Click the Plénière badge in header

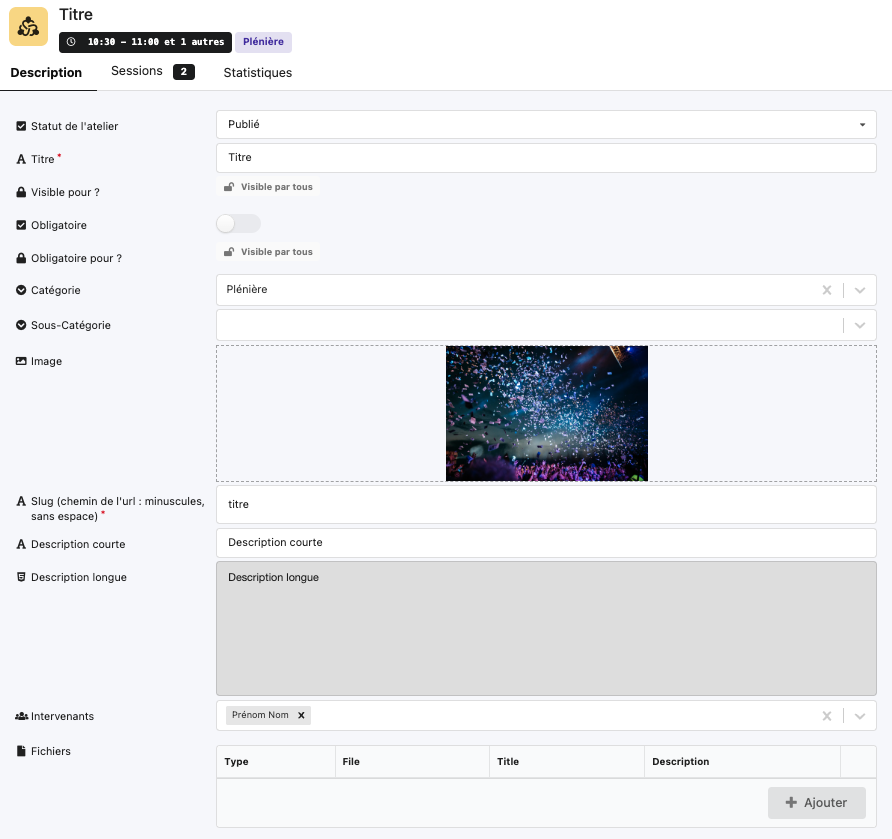[x=263, y=42]
